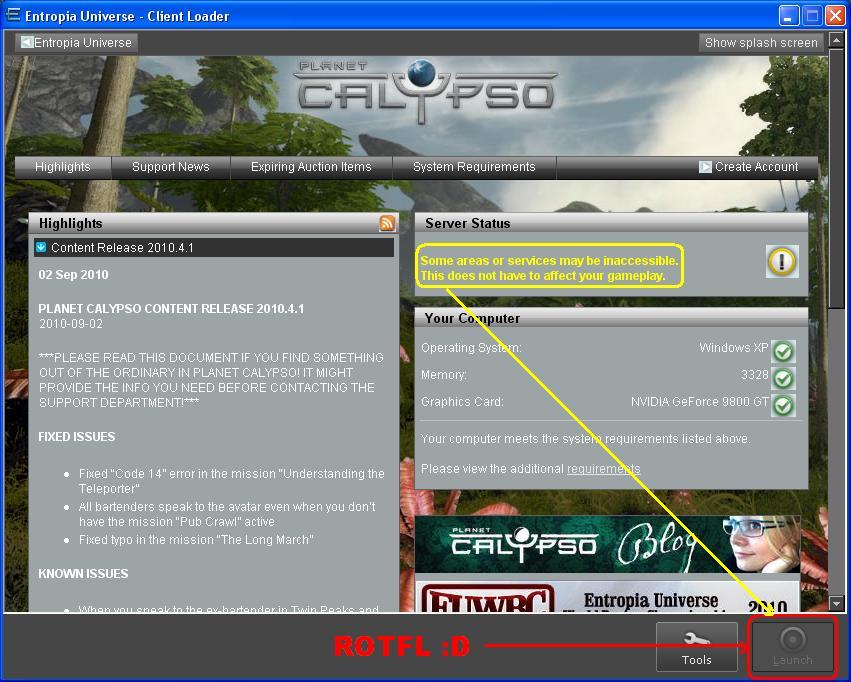851x682 pixels.
Task: Open the Highlights tab
Action: (63, 167)
